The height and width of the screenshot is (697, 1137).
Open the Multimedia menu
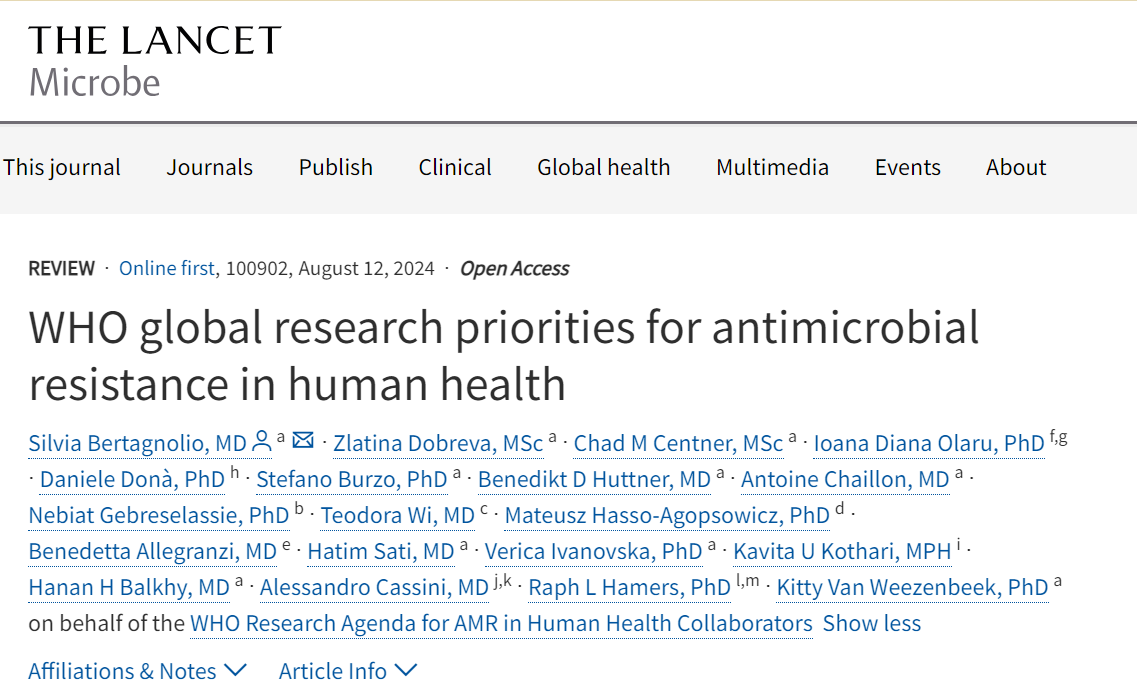[772, 168]
